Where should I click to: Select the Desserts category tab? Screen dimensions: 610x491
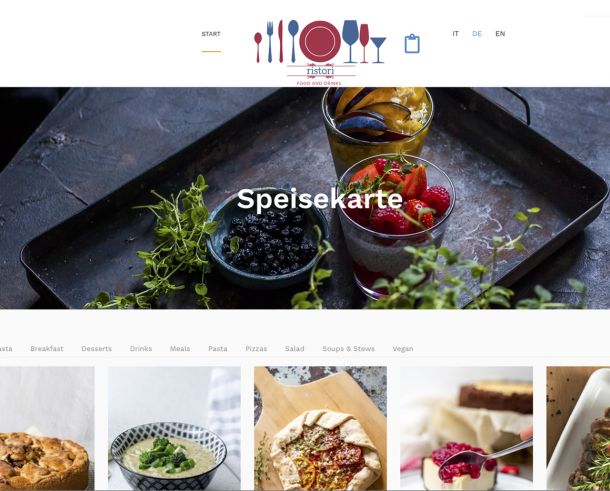[96, 349]
